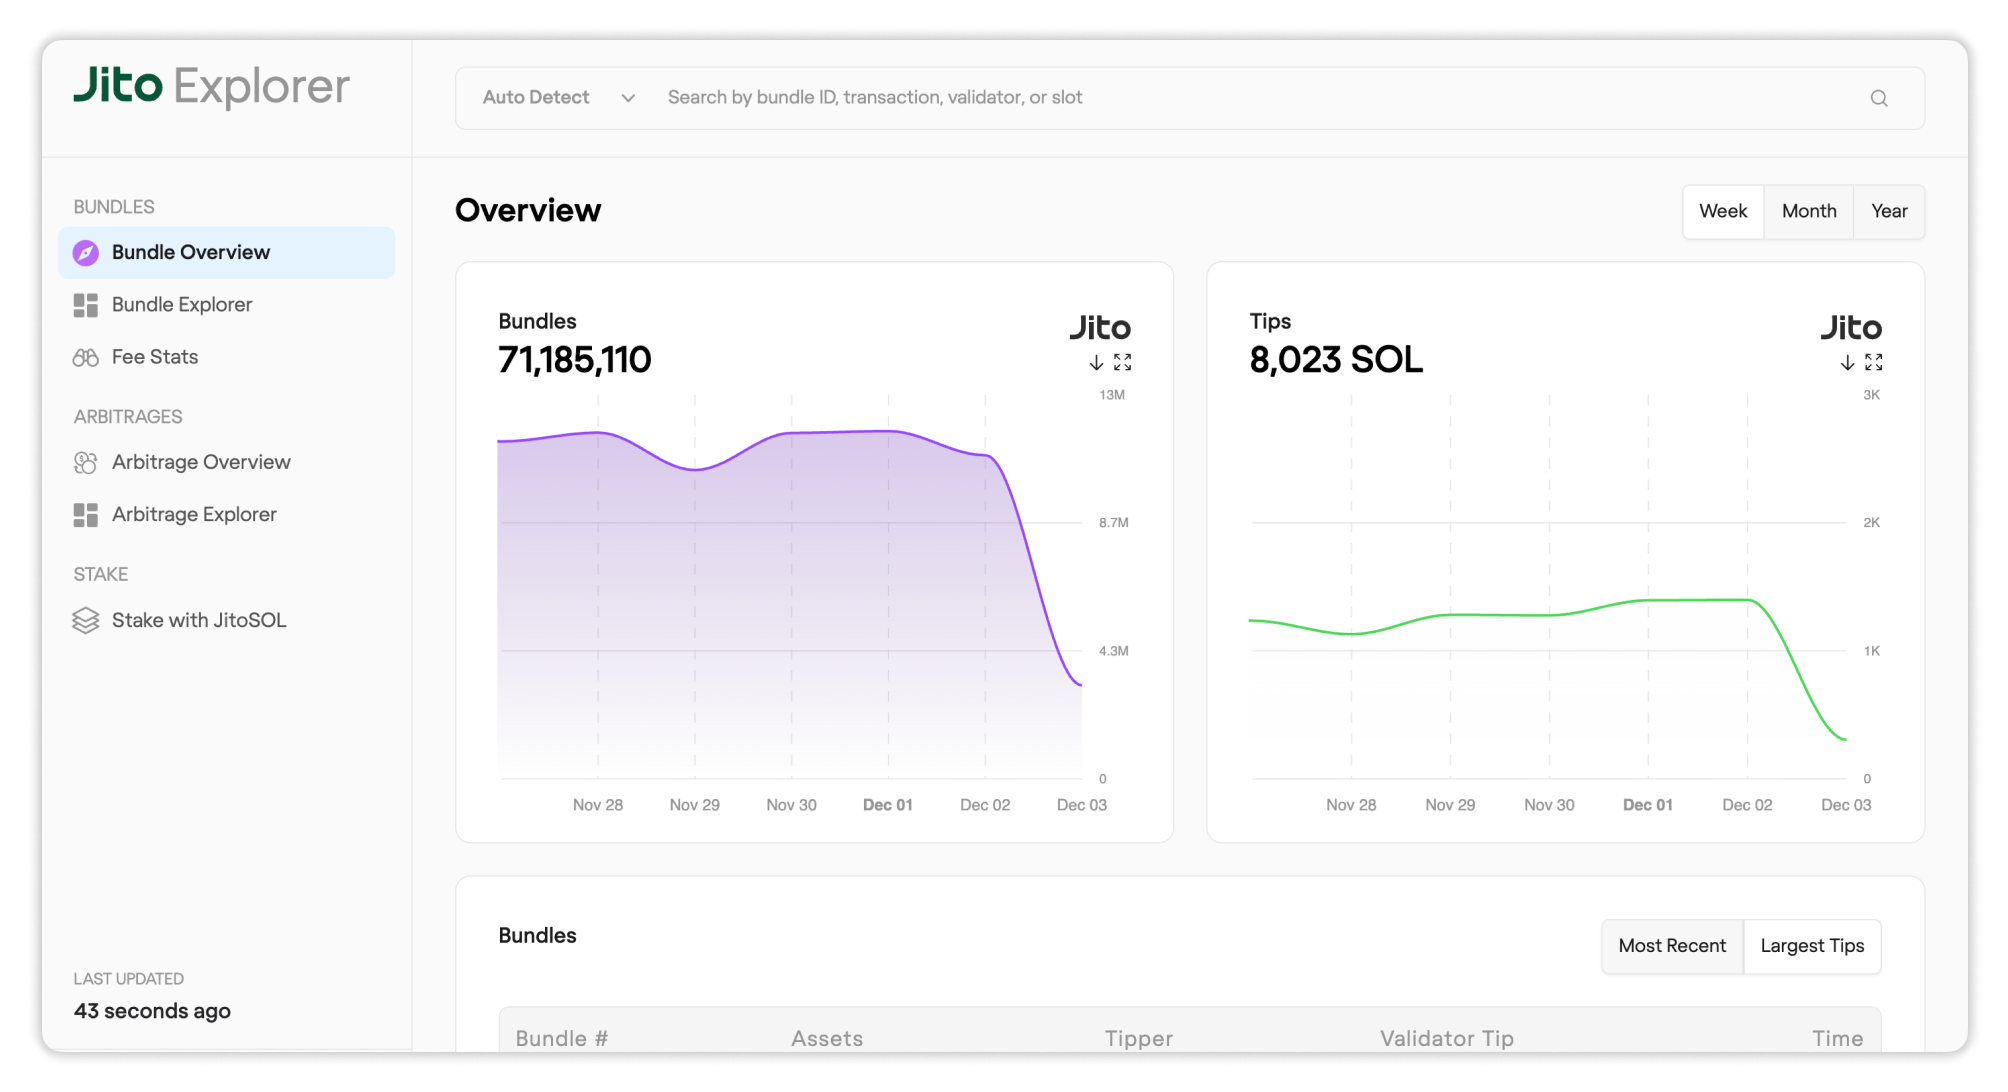2008x1092 pixels.
Task: Switch the overview range to Week
Action: point(1722,211)
